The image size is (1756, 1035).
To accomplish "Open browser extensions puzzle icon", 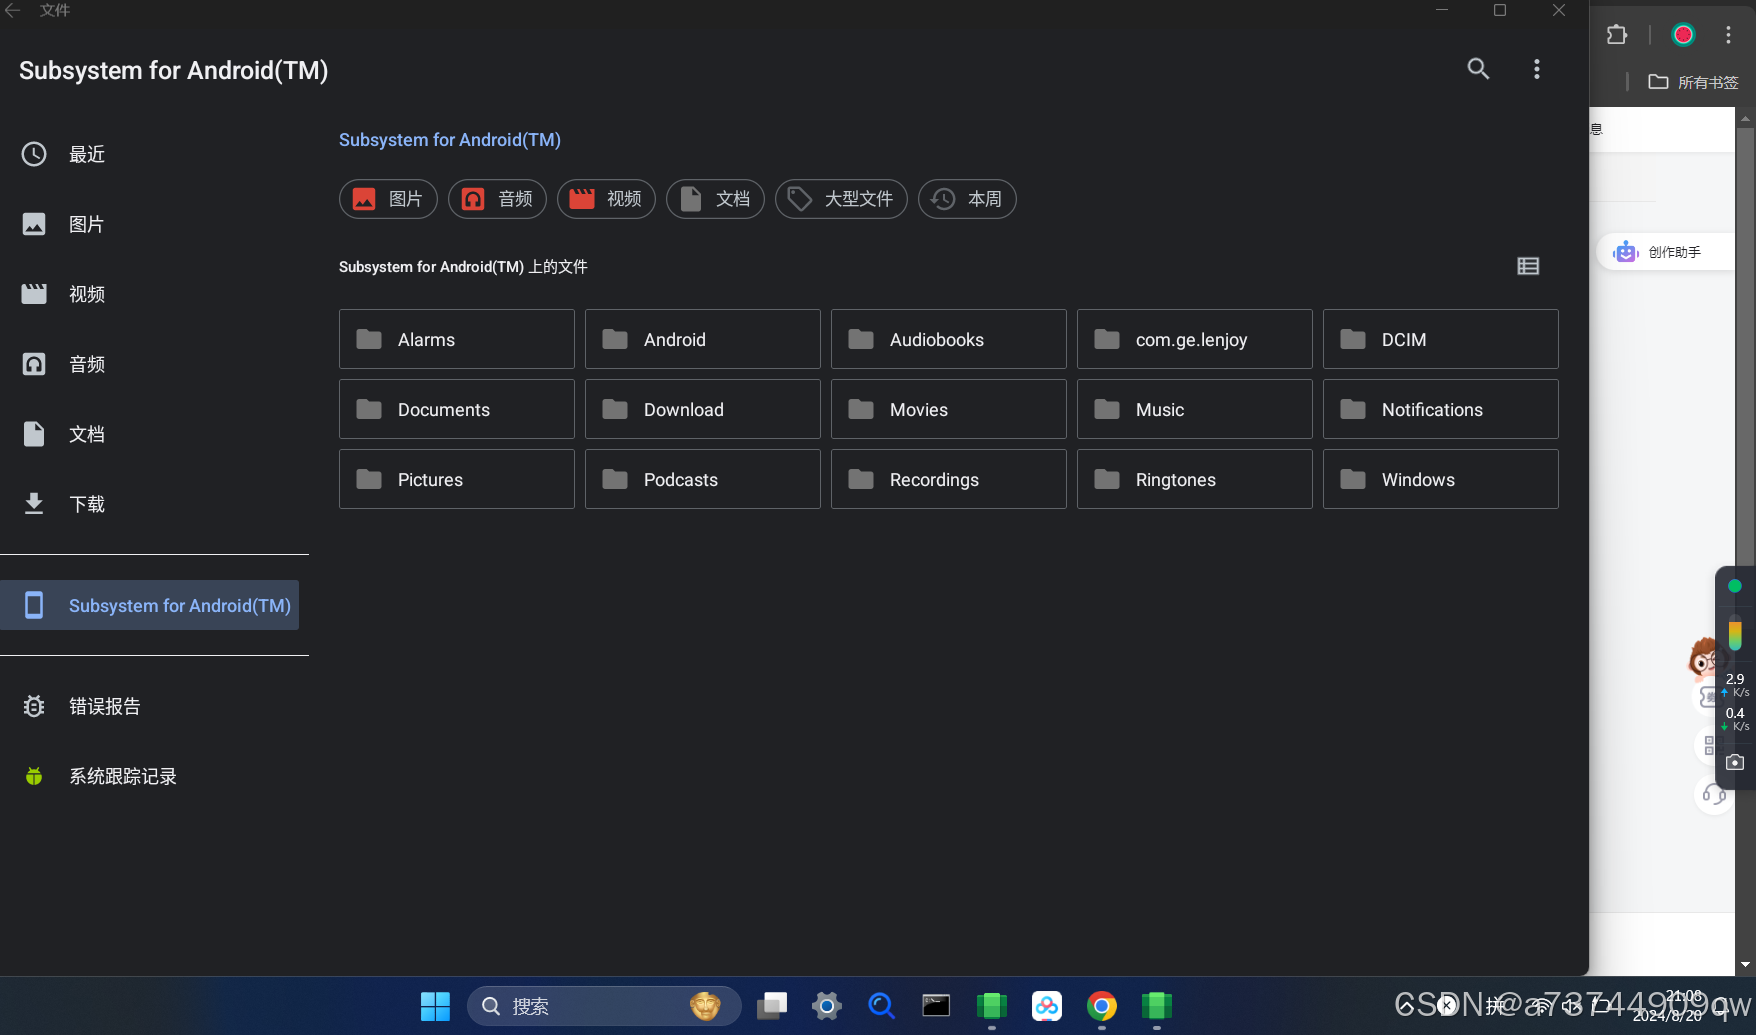I will click(1617, 35).
